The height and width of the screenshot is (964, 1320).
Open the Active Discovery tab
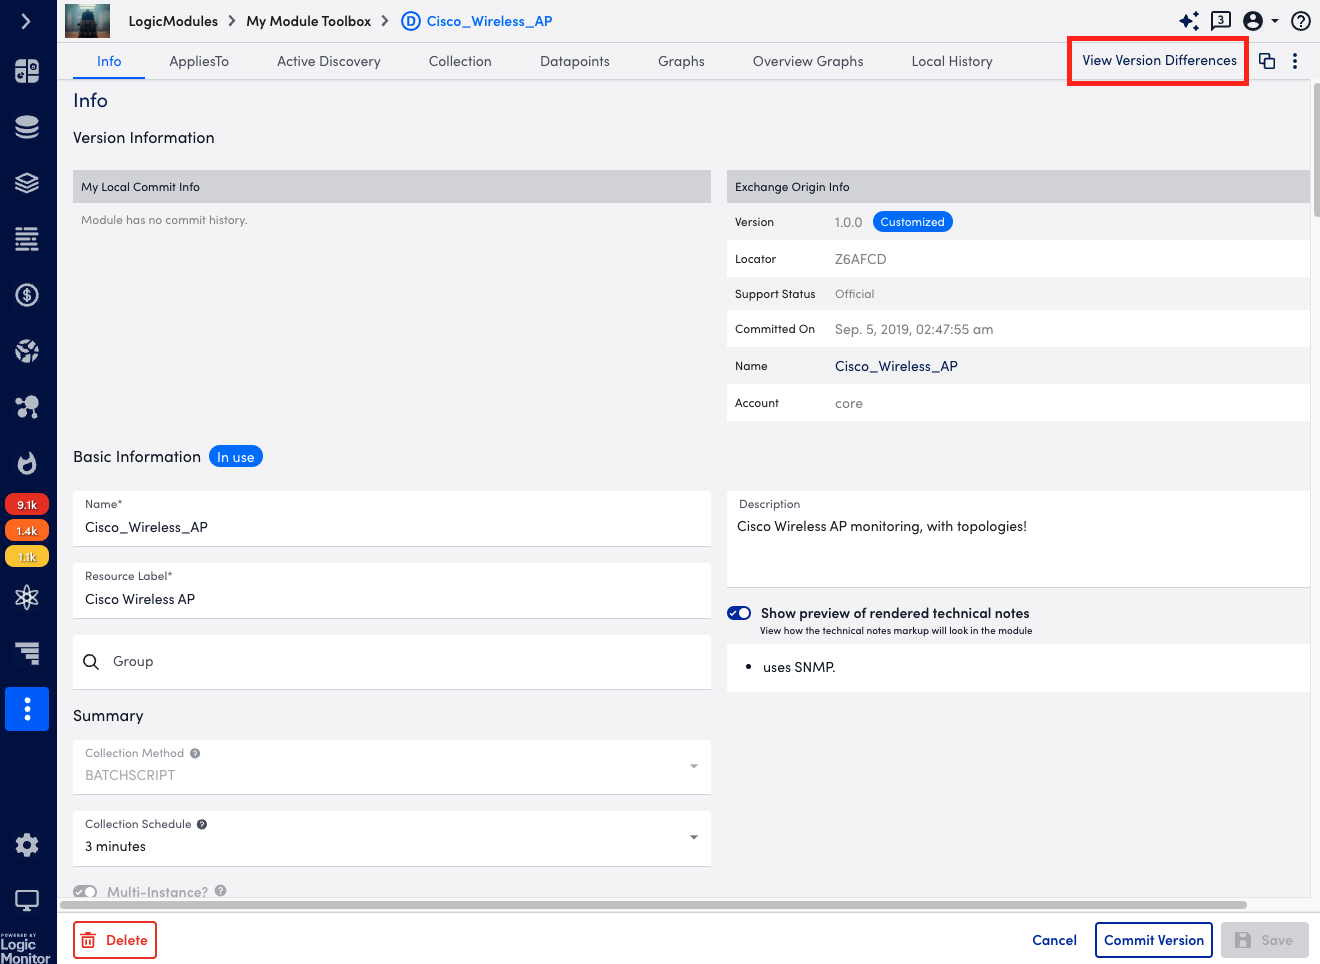click(329, 61)
